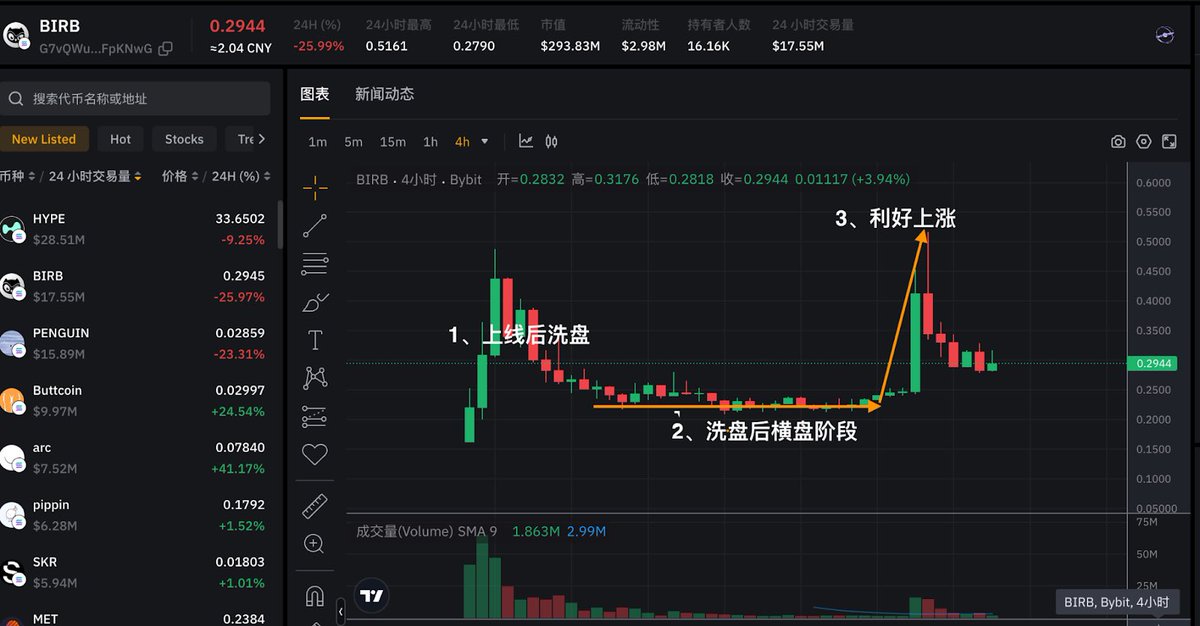Click the BIRB token logo in header
Viewport: 1200px width, 626px height.
pyautogui.click(x=16, y=36)
